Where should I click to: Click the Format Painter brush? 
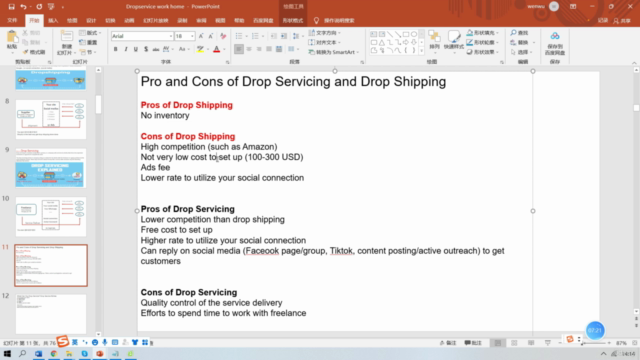pos(34,52)
